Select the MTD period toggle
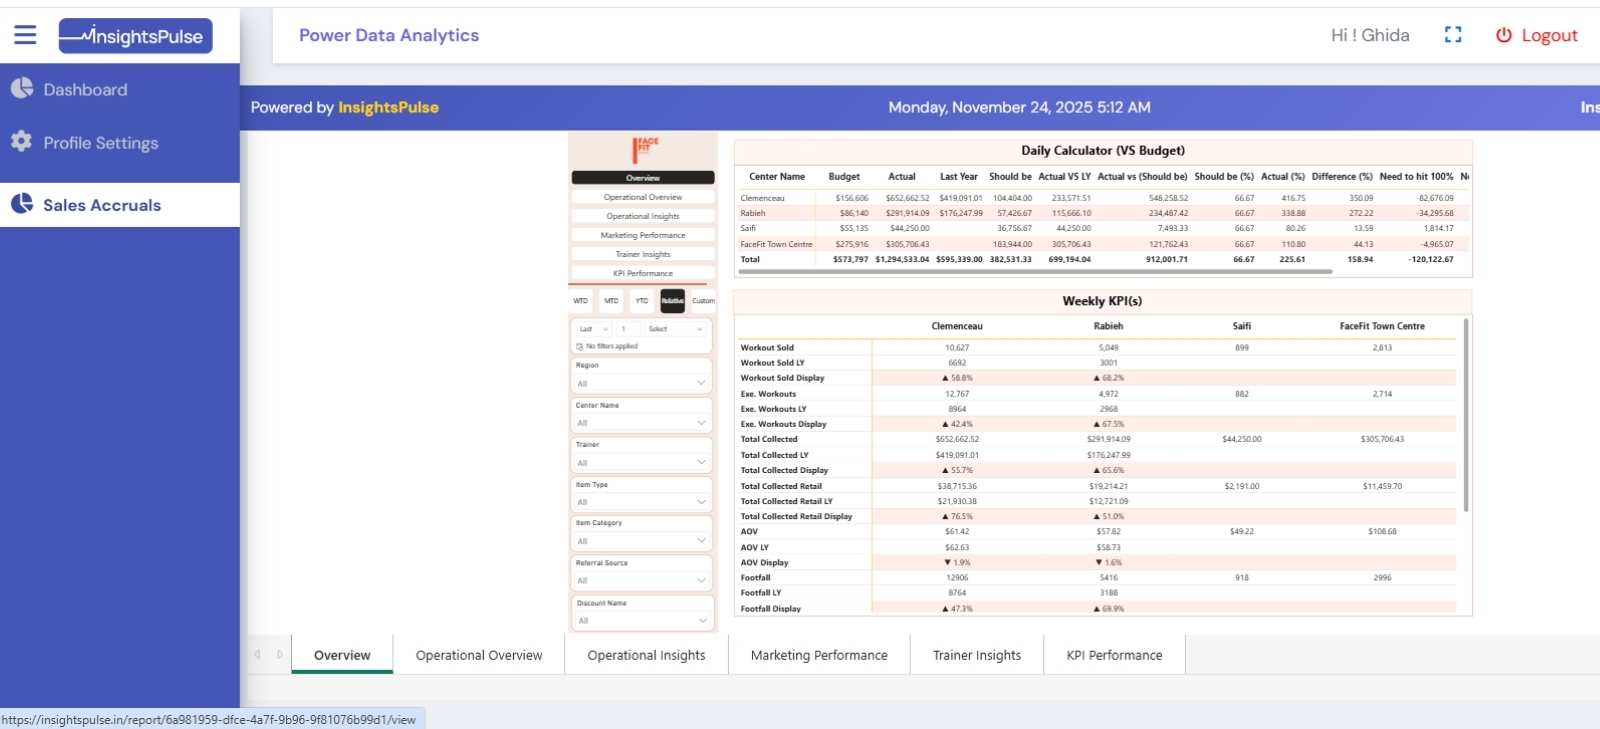Screen dimensions: 1600x729 (x=611, y=301)
